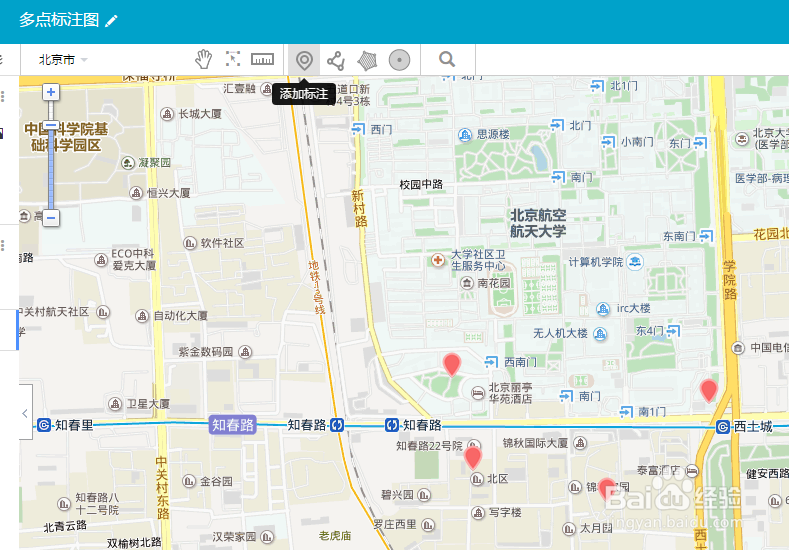Image resolution: width=789 pixels, height=550 pixels.
Task: Click the 罗庄西里 residential icon
Action: click(x=428, y=525)
